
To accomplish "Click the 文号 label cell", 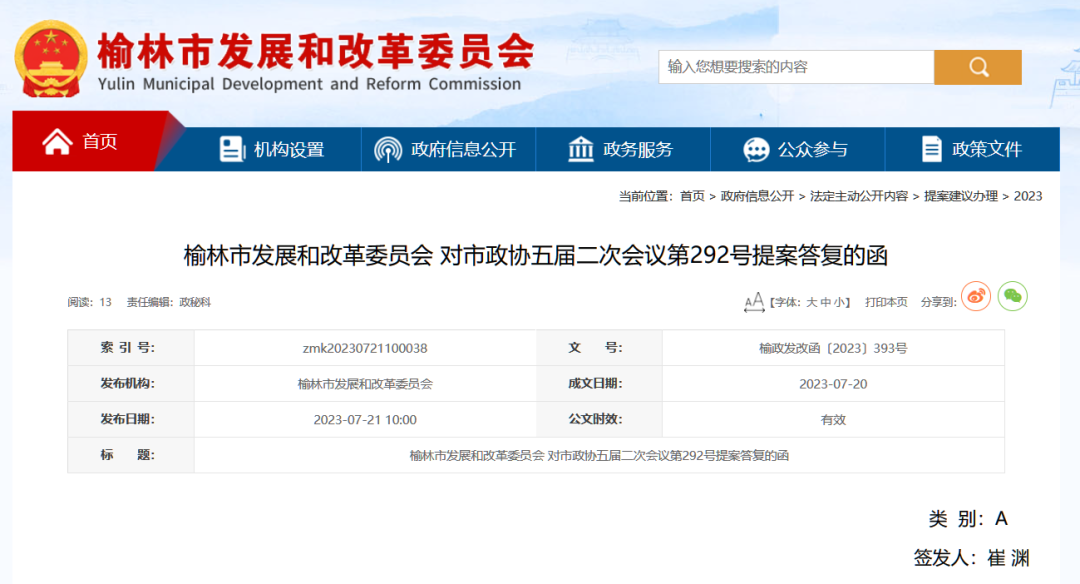I will 599,348.
